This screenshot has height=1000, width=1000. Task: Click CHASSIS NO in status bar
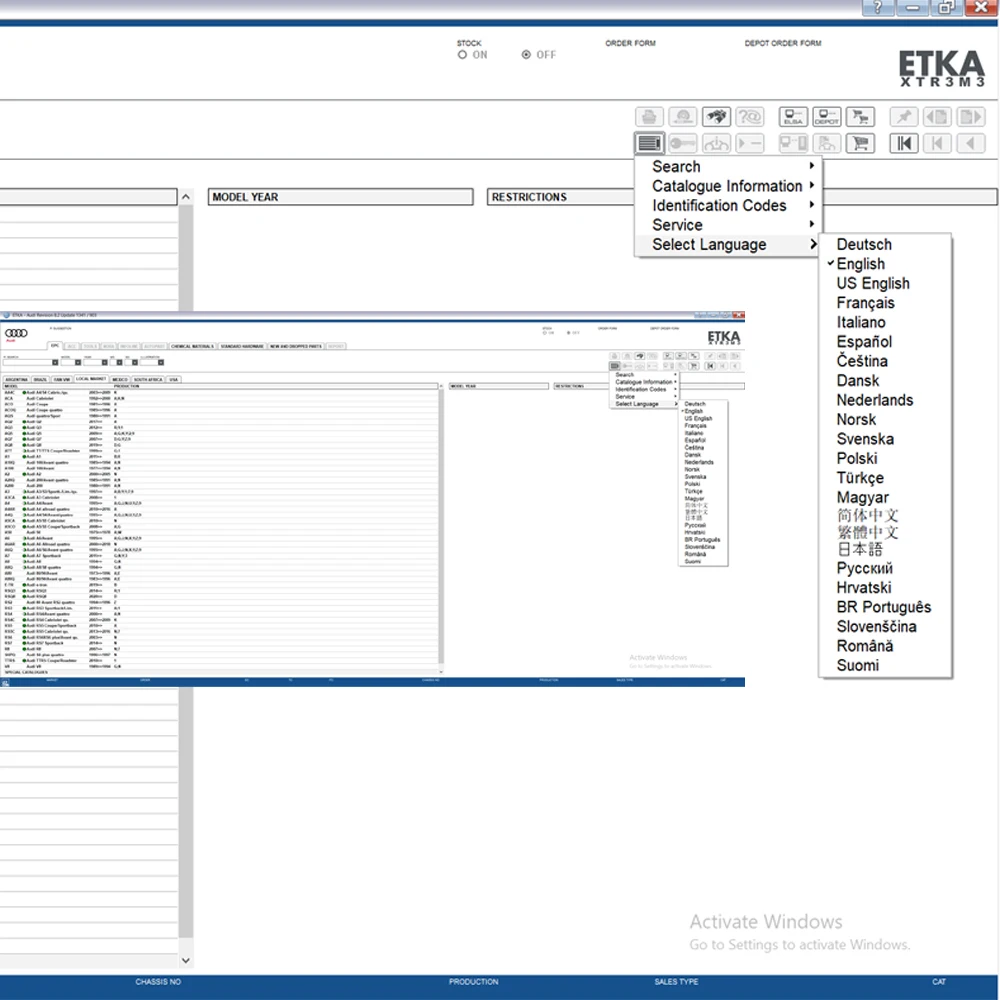pyautogui.click(x=158, y=982)
